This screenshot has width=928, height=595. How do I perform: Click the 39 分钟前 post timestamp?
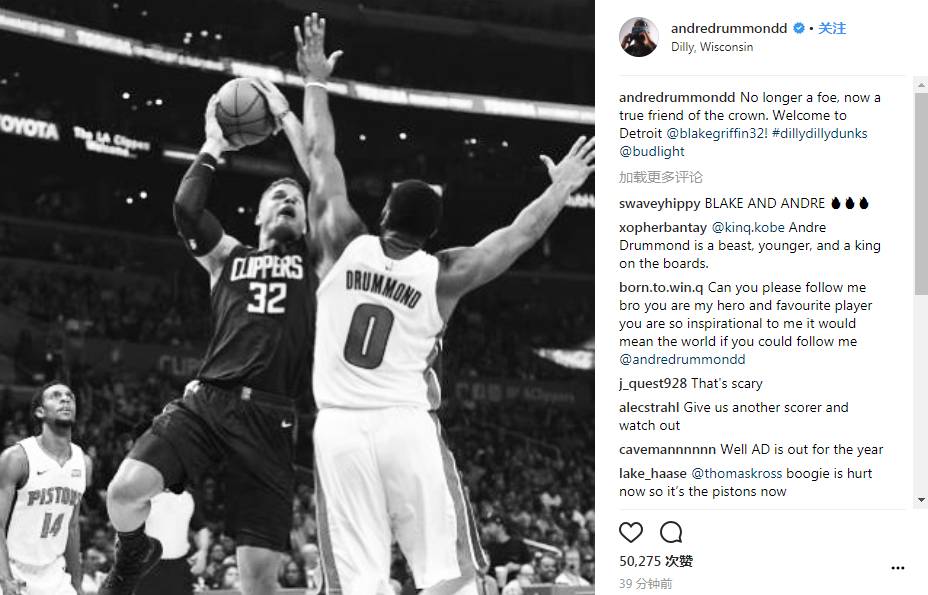point(646,584)
